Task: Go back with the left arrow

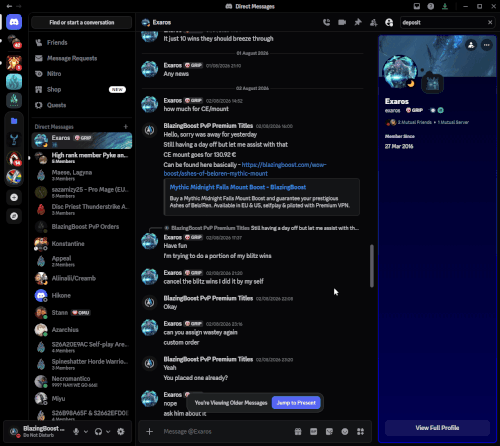Action: [x=9, y=6]
